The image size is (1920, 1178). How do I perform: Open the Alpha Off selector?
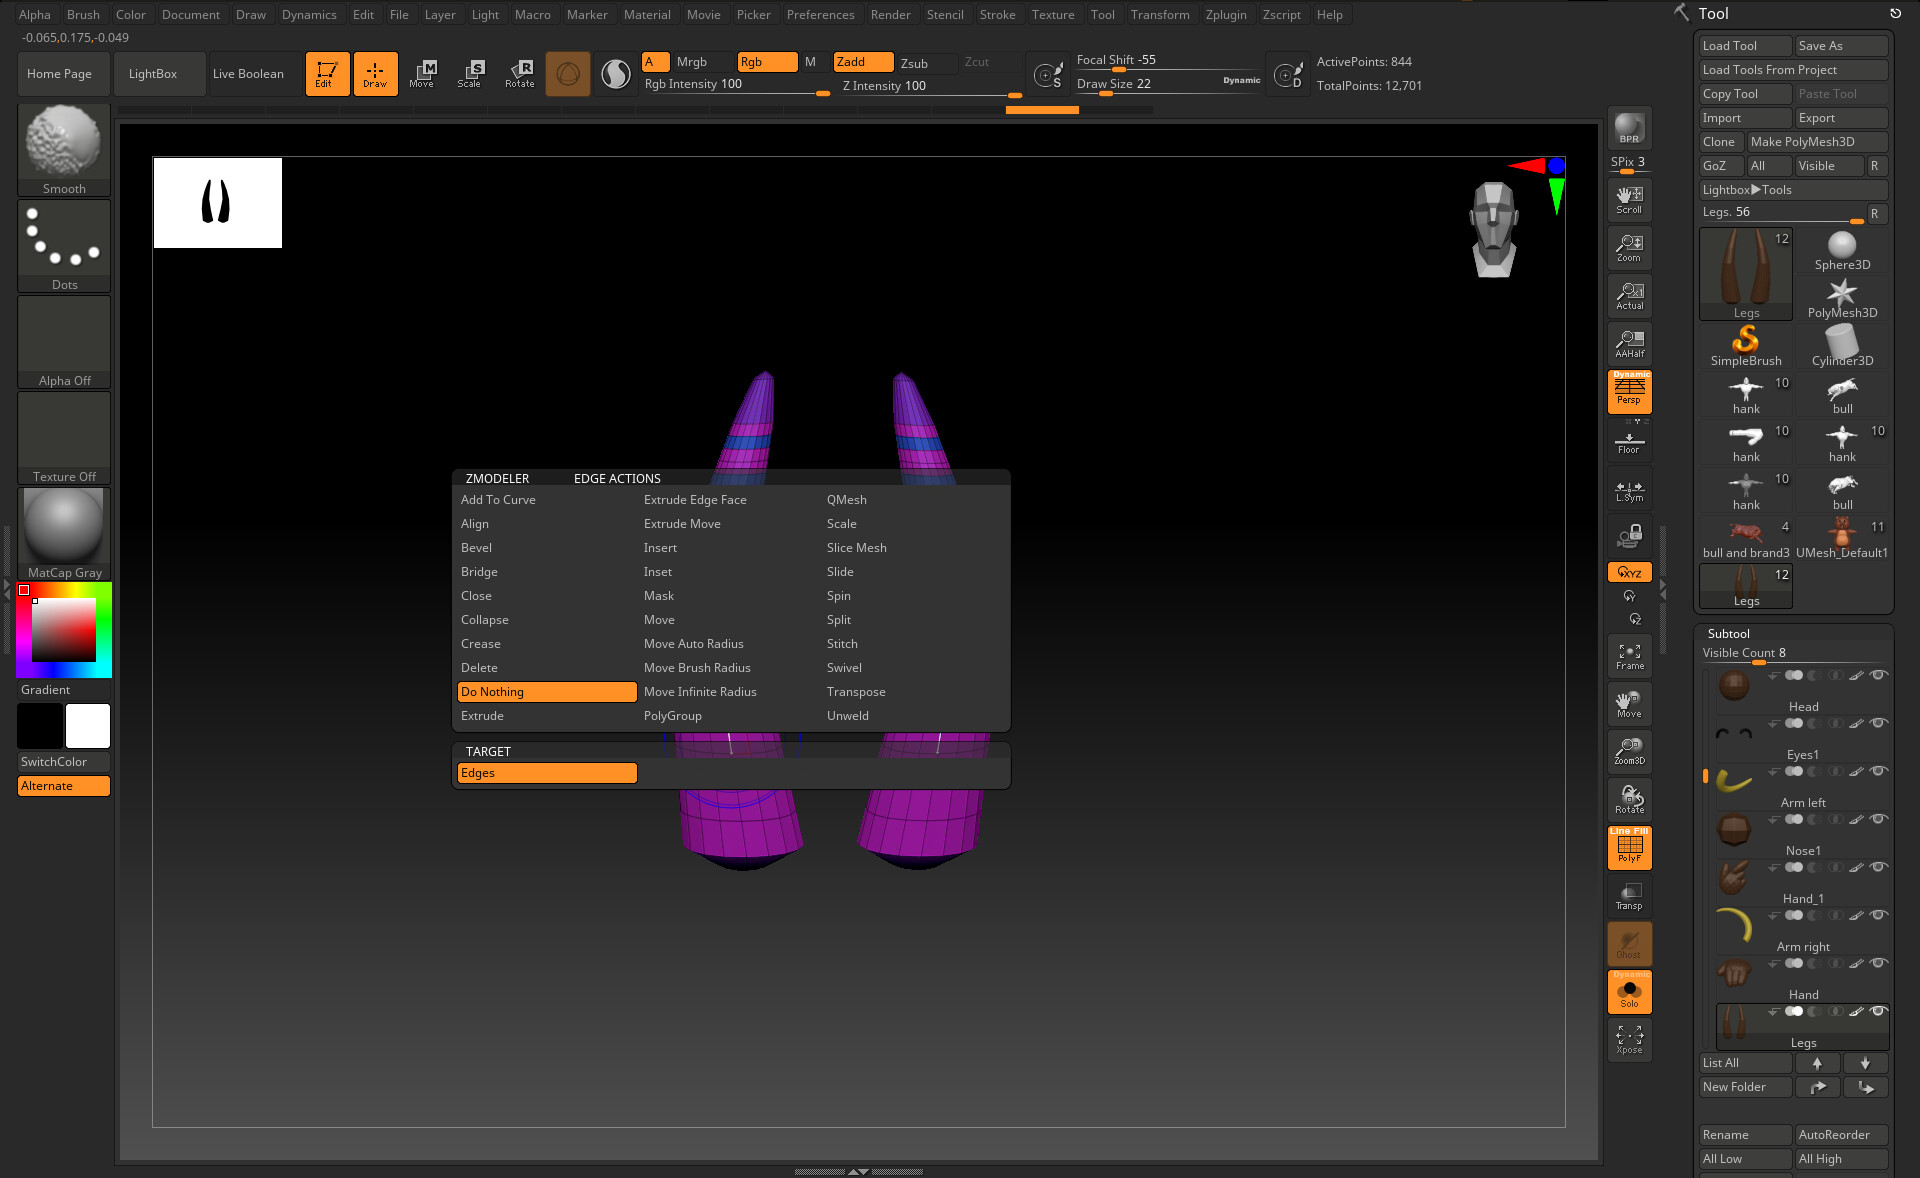tap(64, 342)
